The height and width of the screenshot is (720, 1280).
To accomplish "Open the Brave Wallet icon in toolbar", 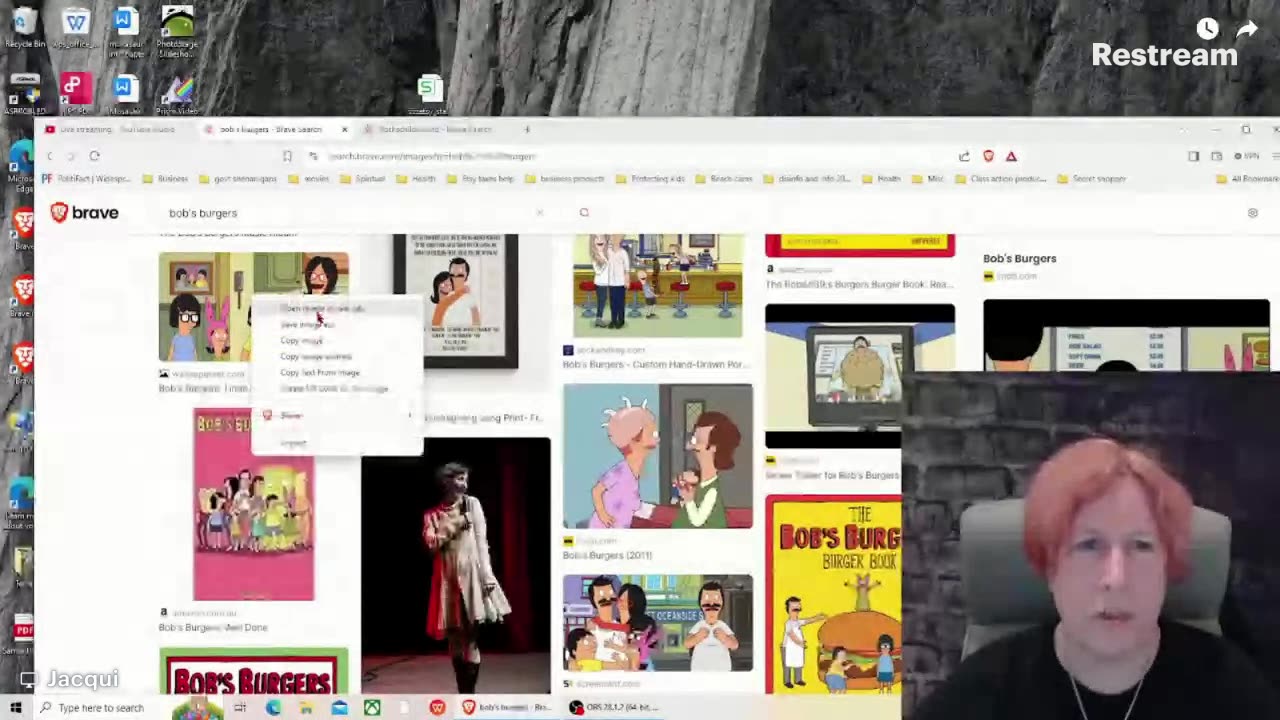I will click(1216, 156).
